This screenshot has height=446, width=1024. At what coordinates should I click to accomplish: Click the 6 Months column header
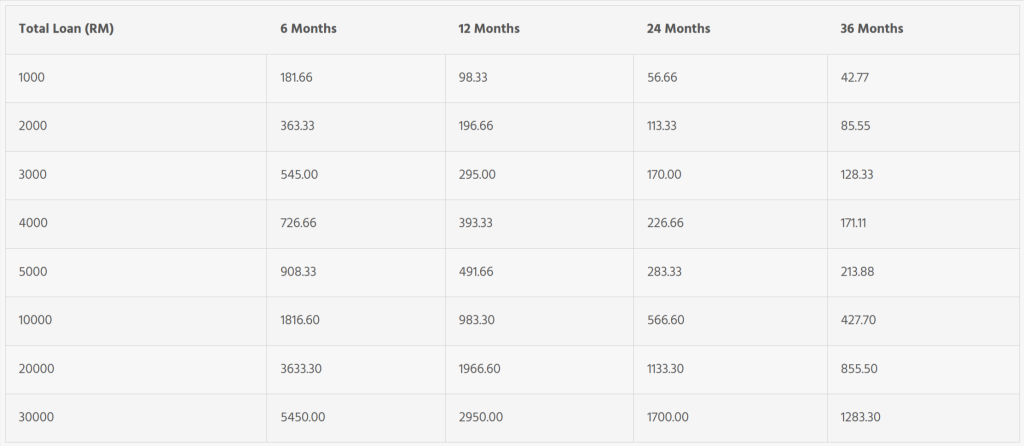pos(308,29)
